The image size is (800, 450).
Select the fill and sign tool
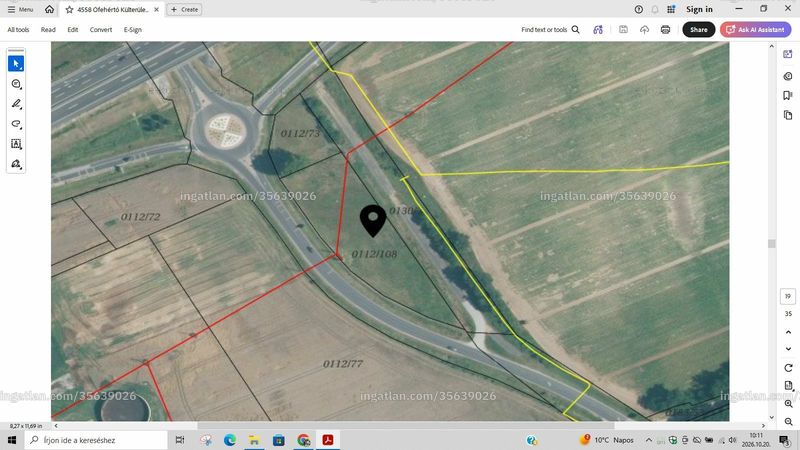coord(16,164)
